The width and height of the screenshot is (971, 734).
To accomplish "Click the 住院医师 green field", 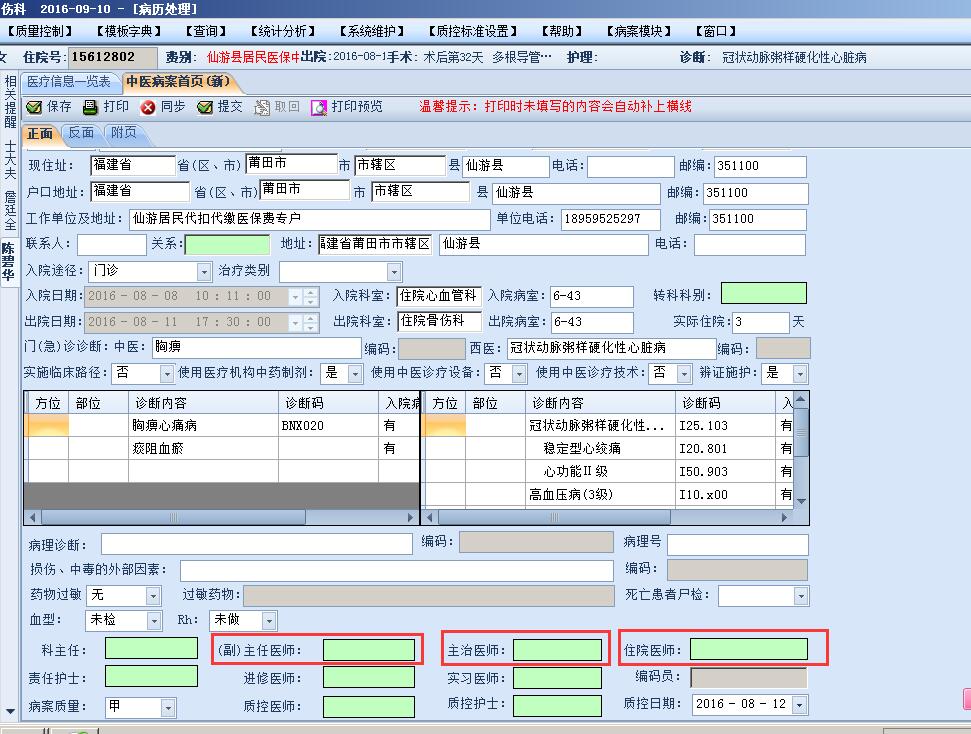I will coord(749,649).
